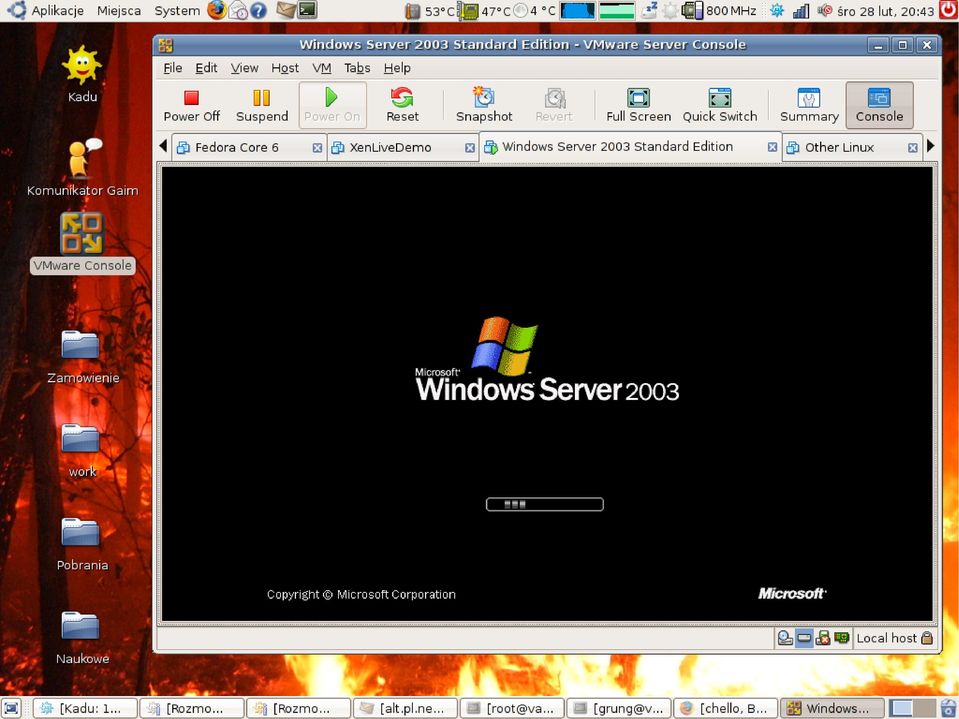
Task: Click the CD-ROM device icon in status bar
Action: (785, 638)
